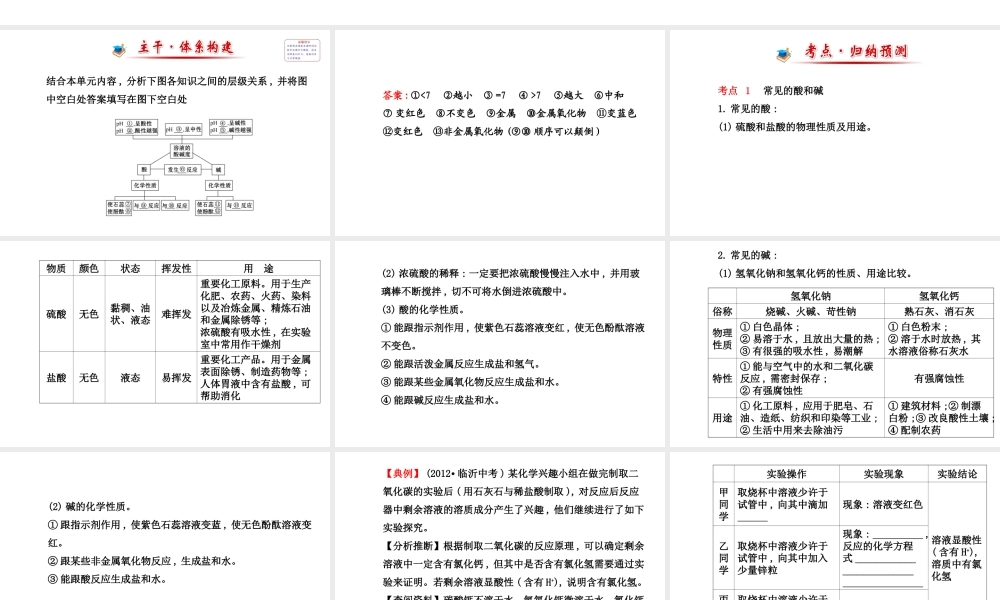
Task: Click answer ⑬非金属氧化物 text
Action: pos(467,131)
